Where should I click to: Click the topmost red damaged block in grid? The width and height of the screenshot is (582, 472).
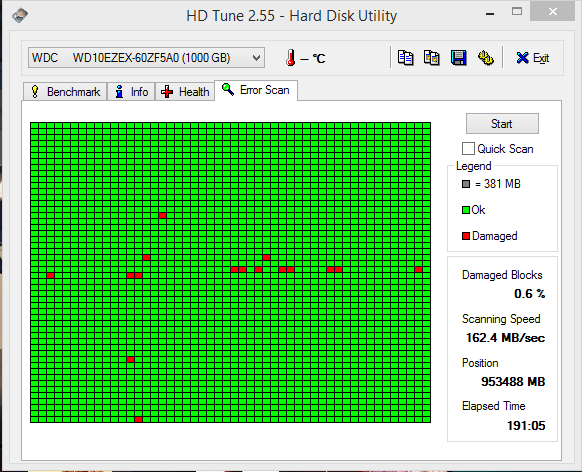click(162, 216)
